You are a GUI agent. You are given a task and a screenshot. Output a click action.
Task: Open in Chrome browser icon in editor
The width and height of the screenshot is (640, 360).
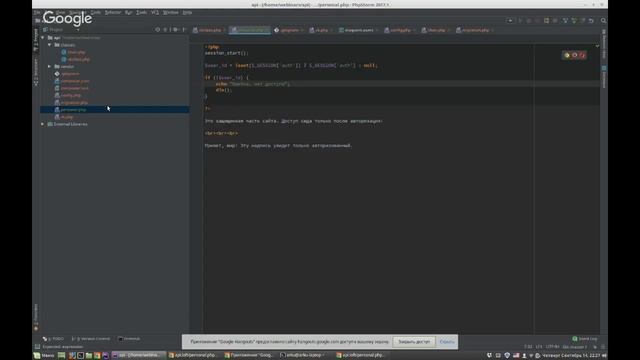point(567,55)
